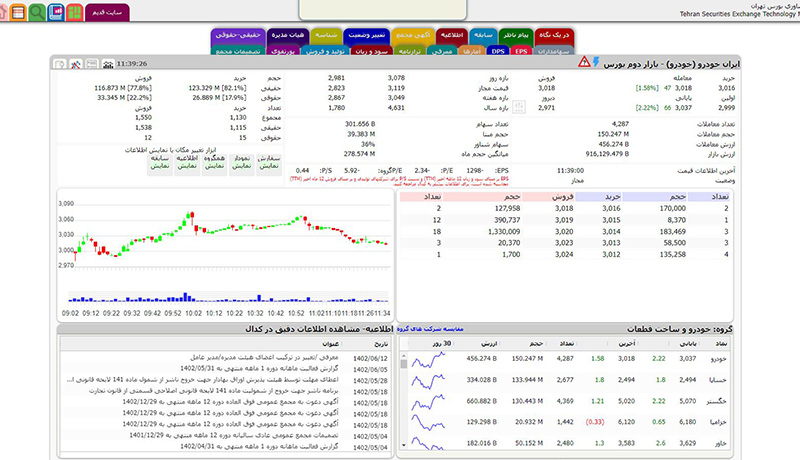Open the معرفی tab
The image size is (800, 460).
[x=442, y=51]
